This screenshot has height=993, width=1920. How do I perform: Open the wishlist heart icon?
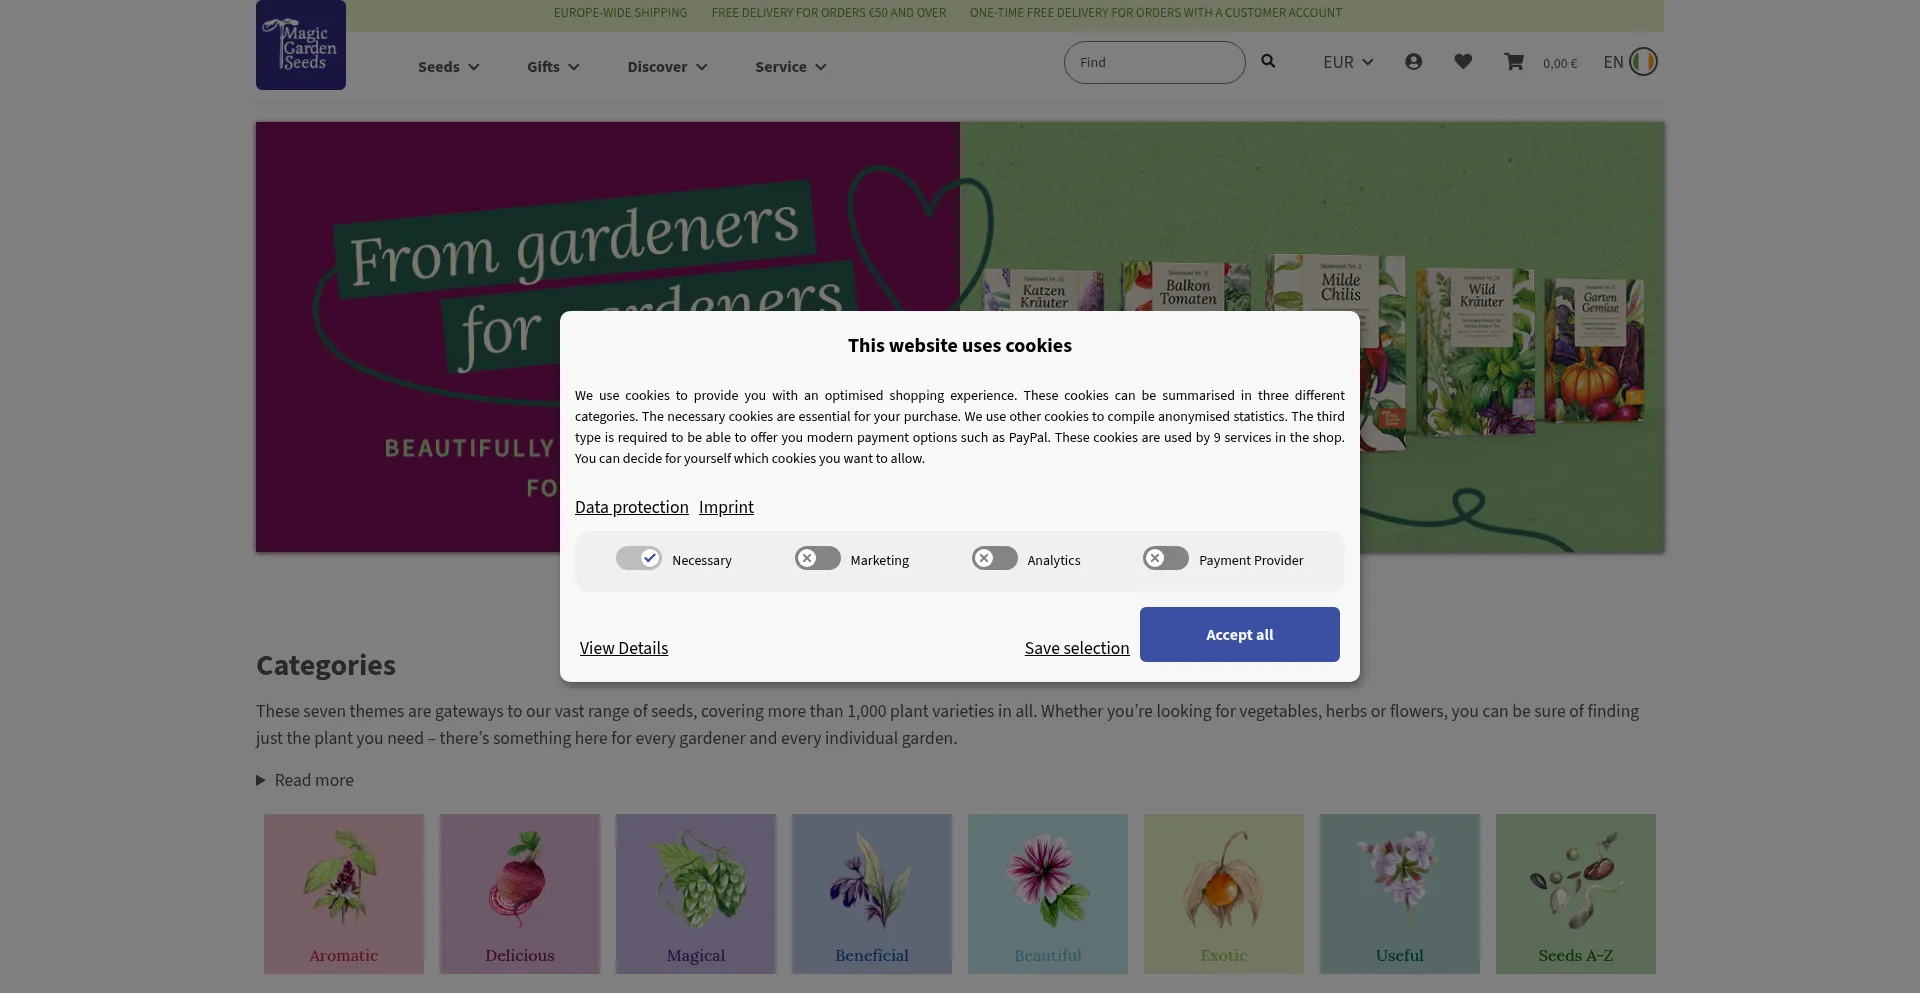coord(1463,61)
